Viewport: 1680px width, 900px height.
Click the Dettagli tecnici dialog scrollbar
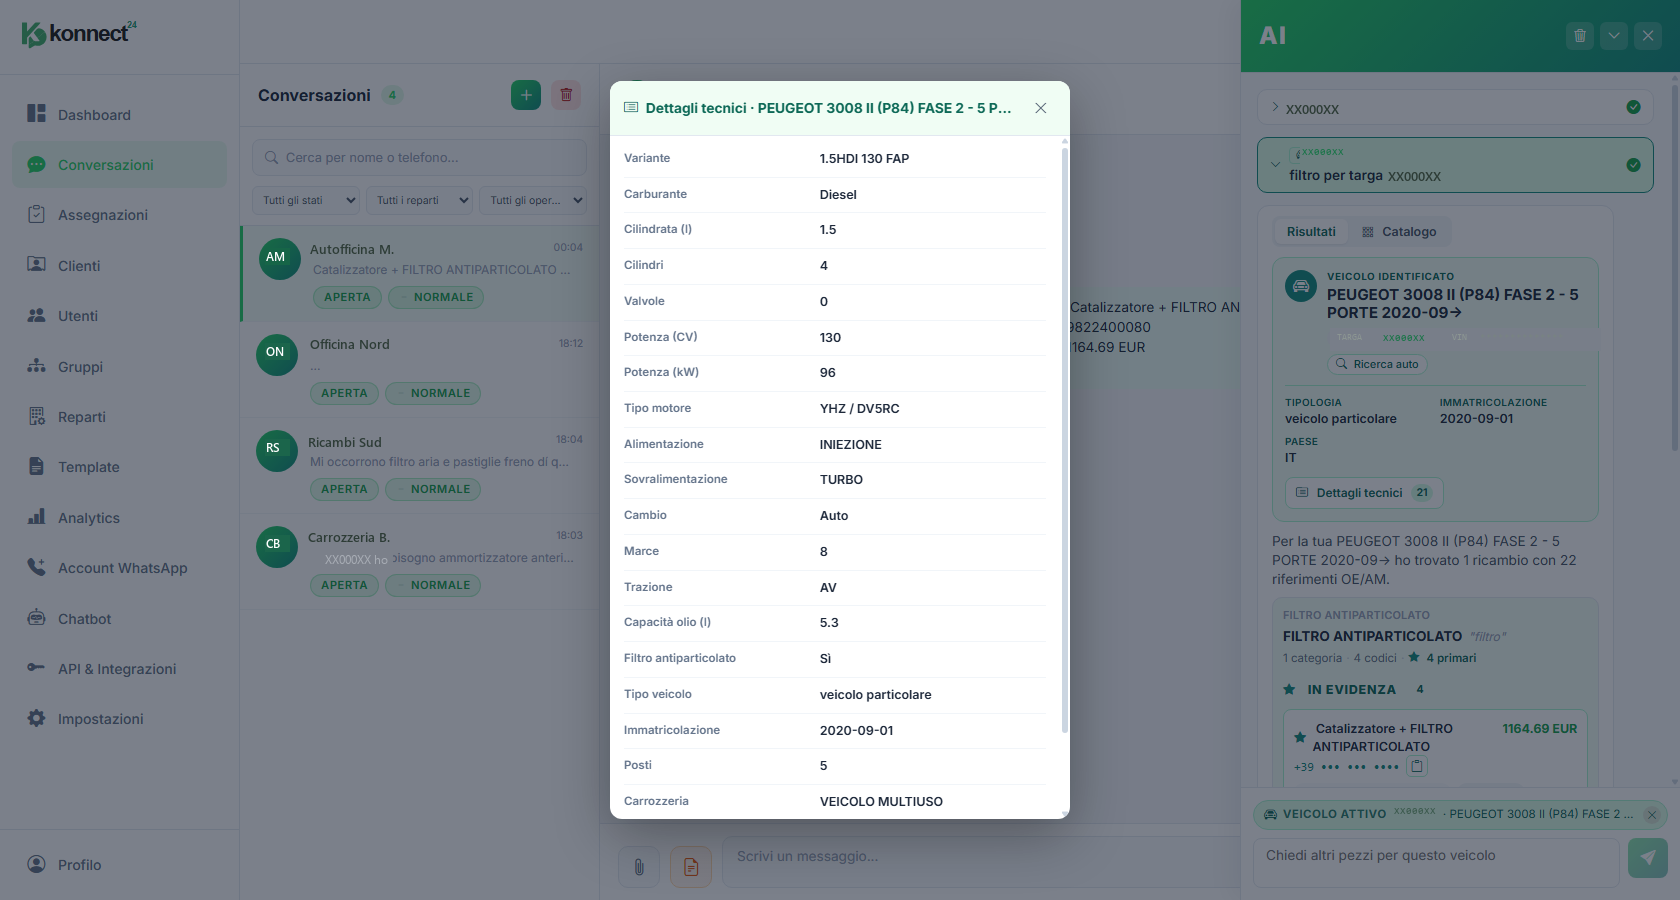[x=1064, y=440]
